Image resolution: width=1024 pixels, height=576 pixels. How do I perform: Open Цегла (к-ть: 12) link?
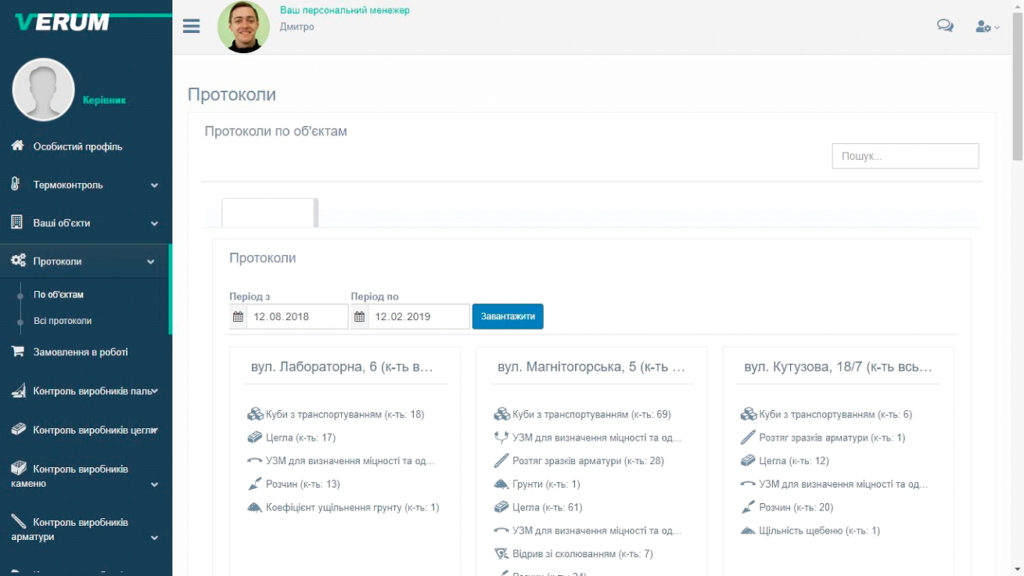[794, 461]
